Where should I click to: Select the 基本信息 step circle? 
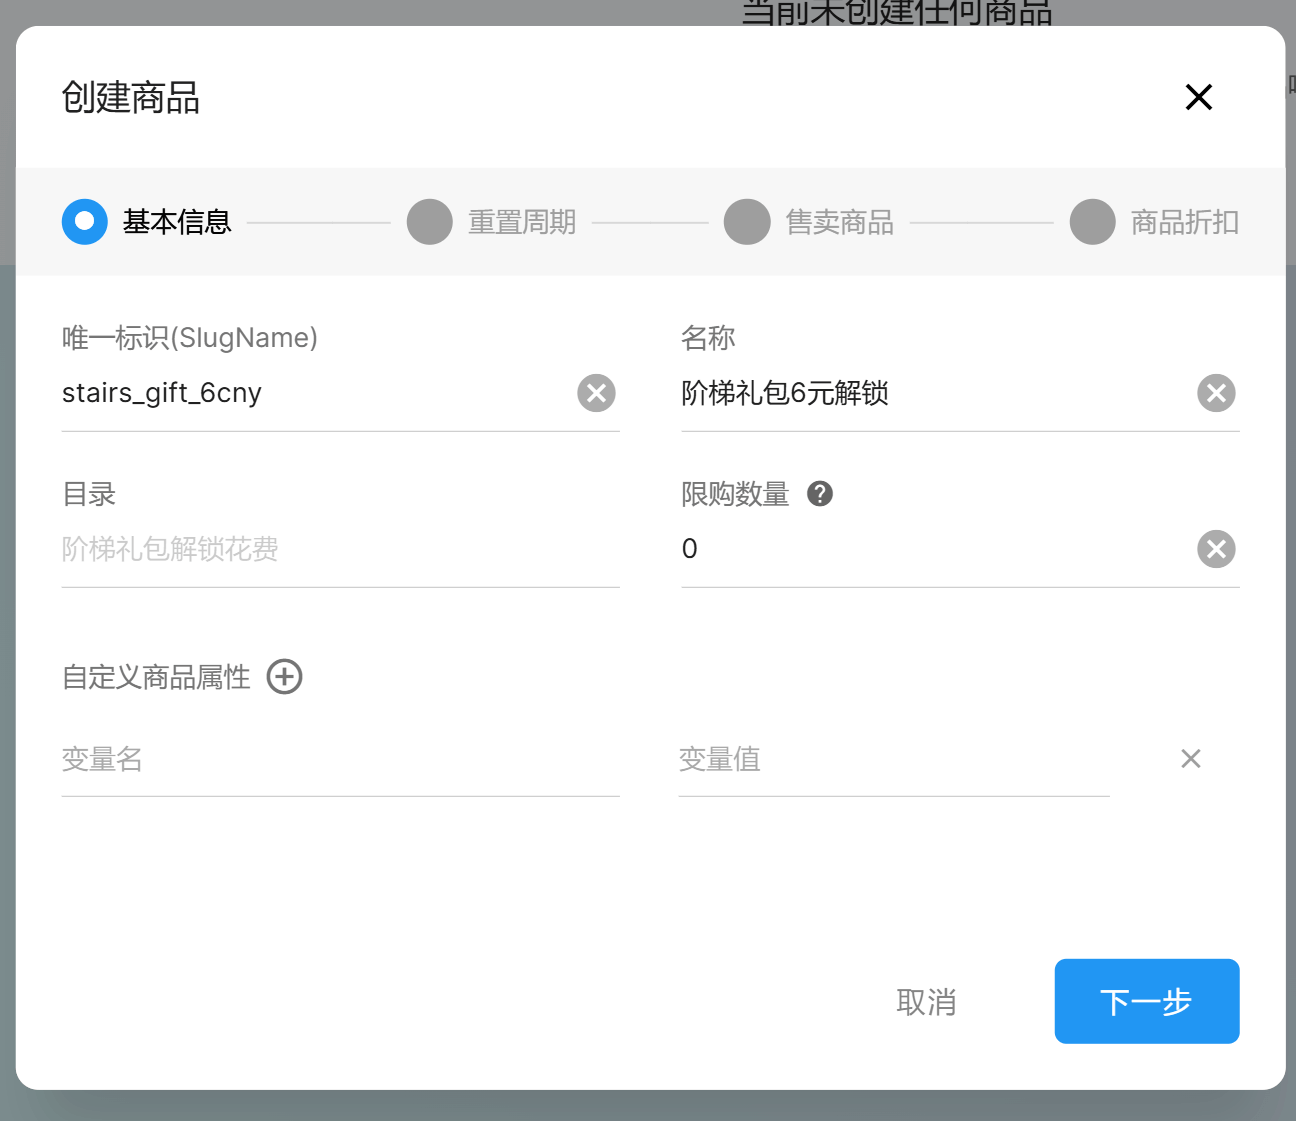click(85, 222)
